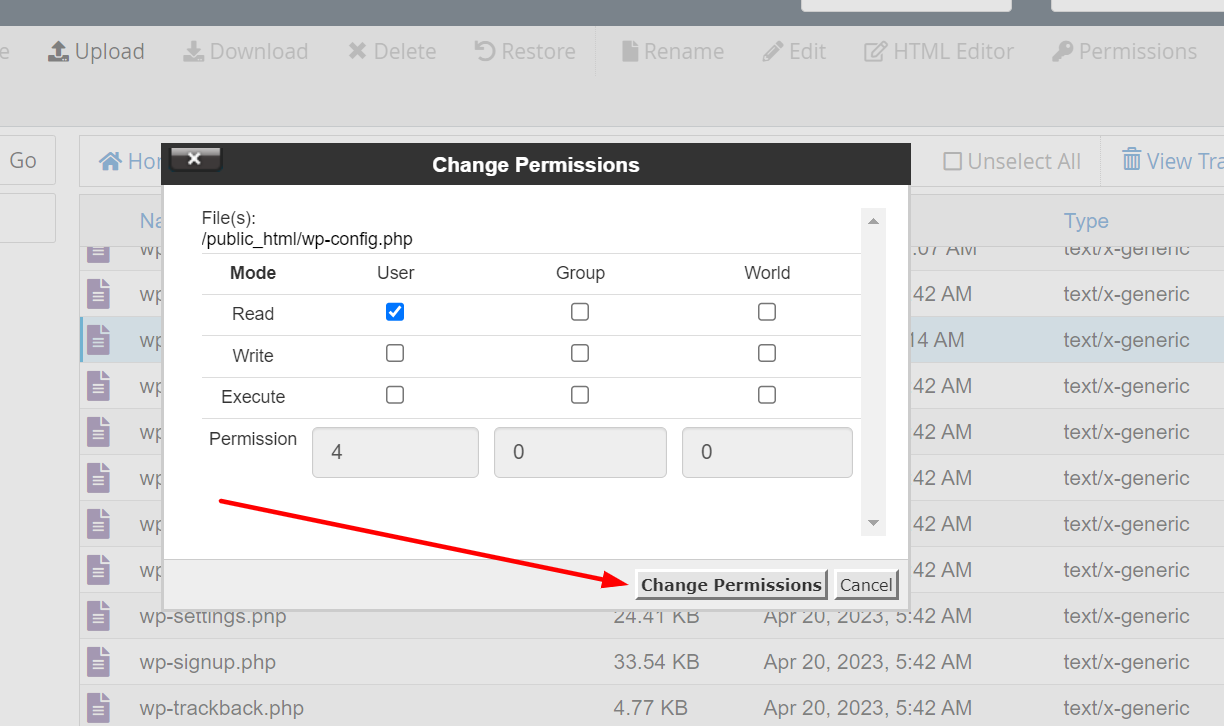
Task: Confirm with the Change Permissions button
Action: (730, 584)
